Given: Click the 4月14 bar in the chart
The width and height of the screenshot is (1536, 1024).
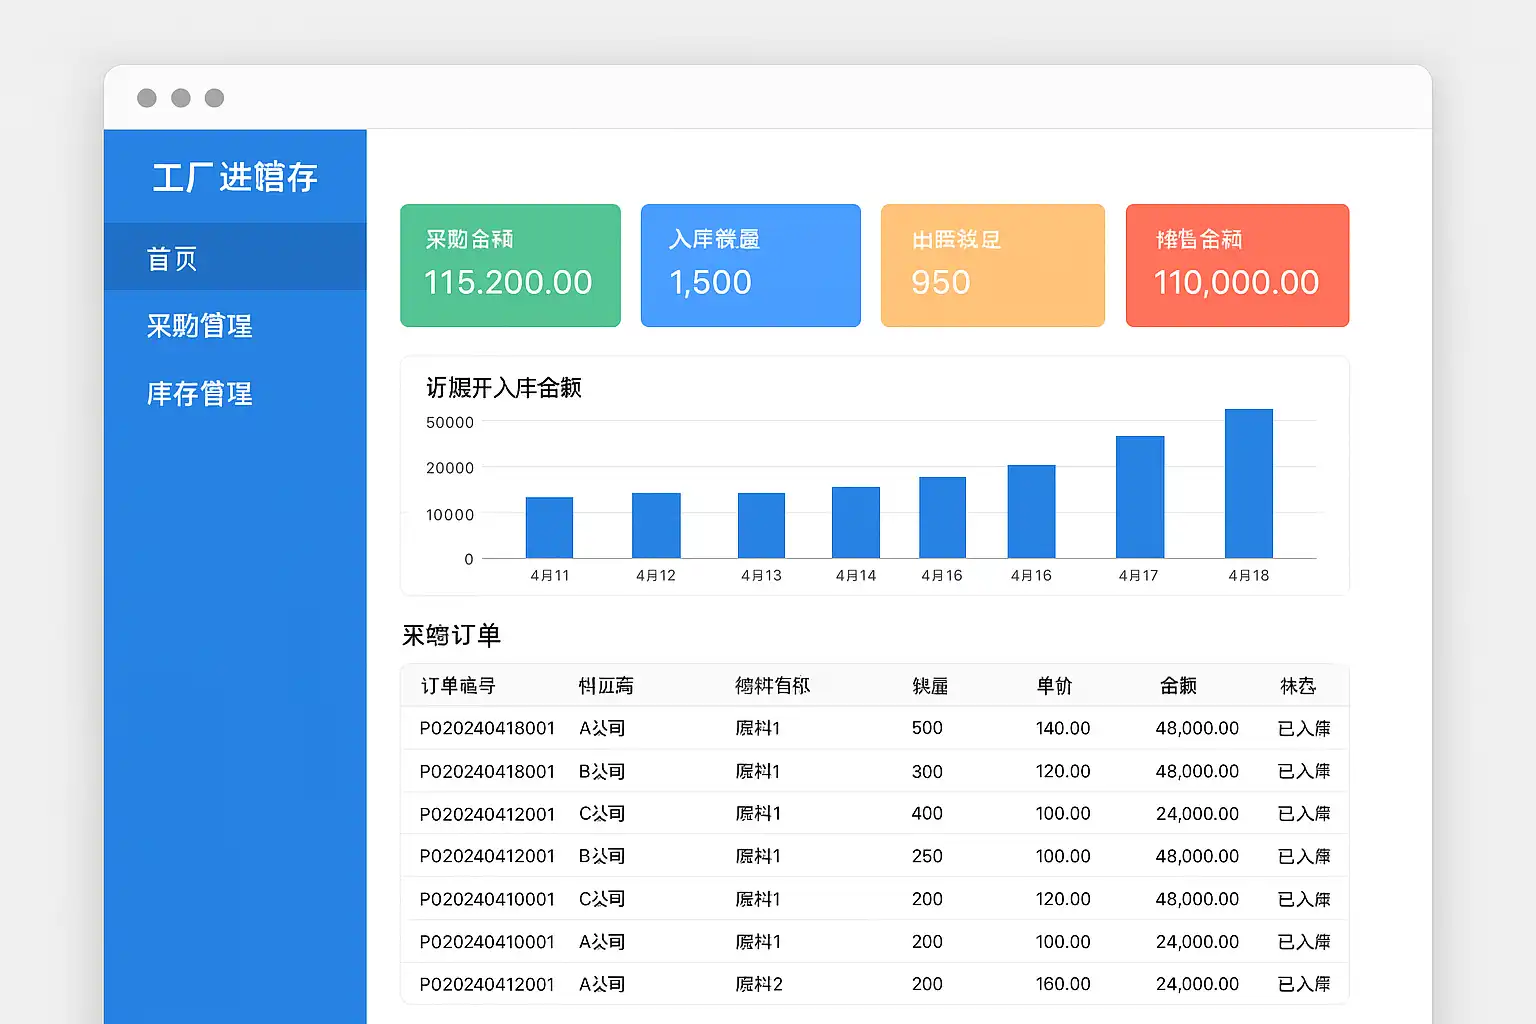Looking at the screenshot, I should click(856, 522).
